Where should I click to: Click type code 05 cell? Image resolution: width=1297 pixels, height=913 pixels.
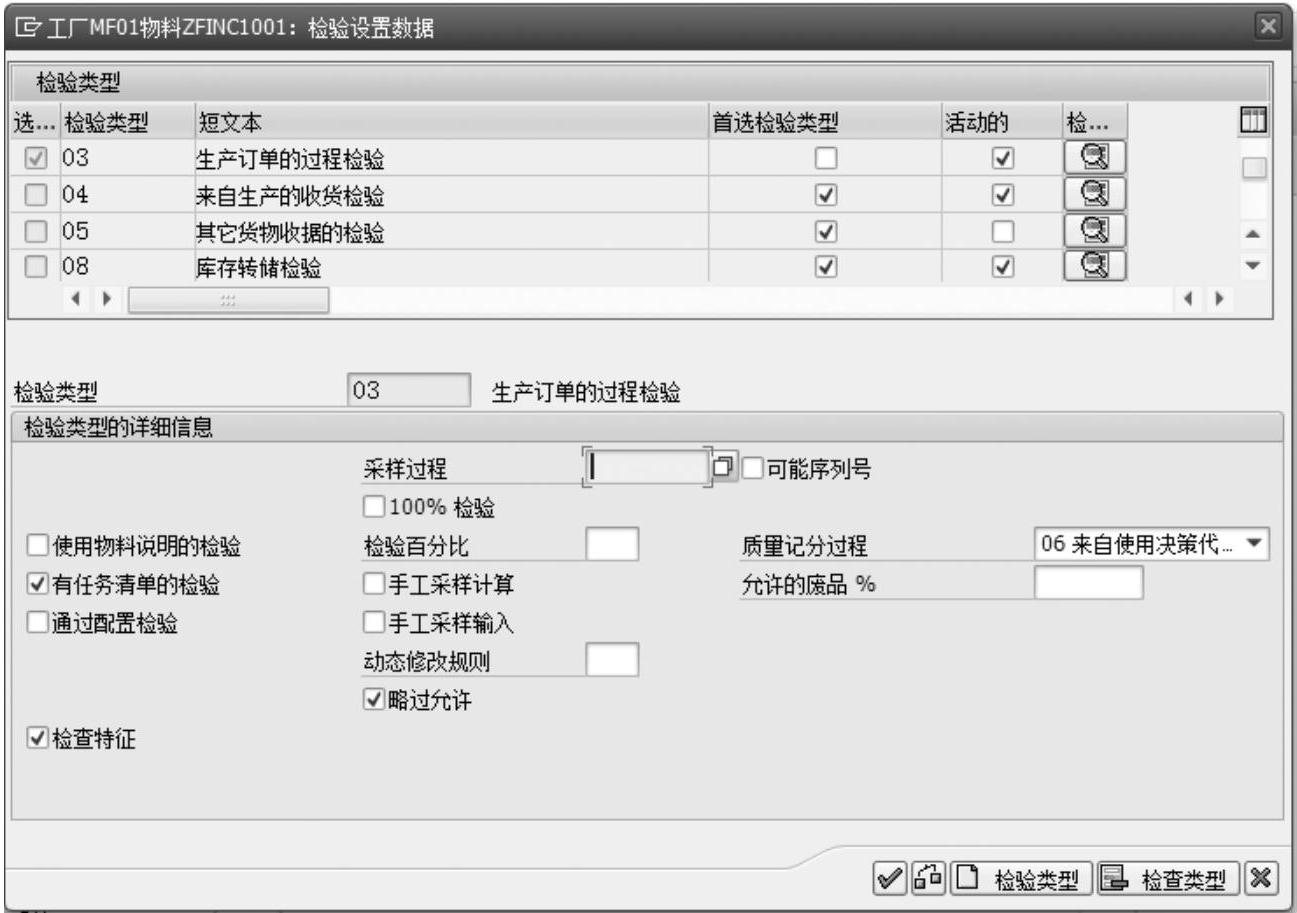point(127,230)
